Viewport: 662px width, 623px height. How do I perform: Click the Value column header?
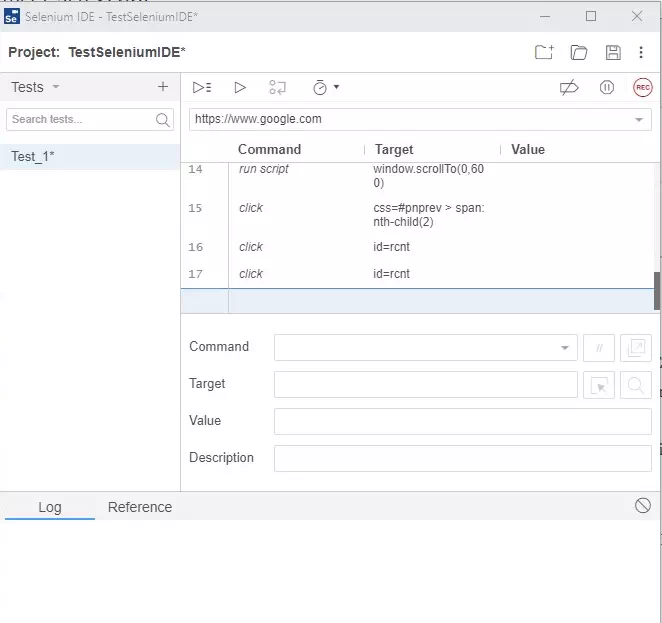528,149
